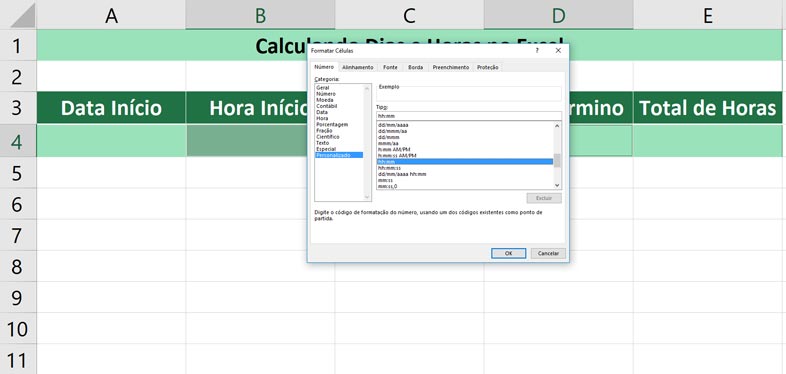This screenshot has width=786, height=374.
Task: Select row 10 header
Action: click(18, 328)
